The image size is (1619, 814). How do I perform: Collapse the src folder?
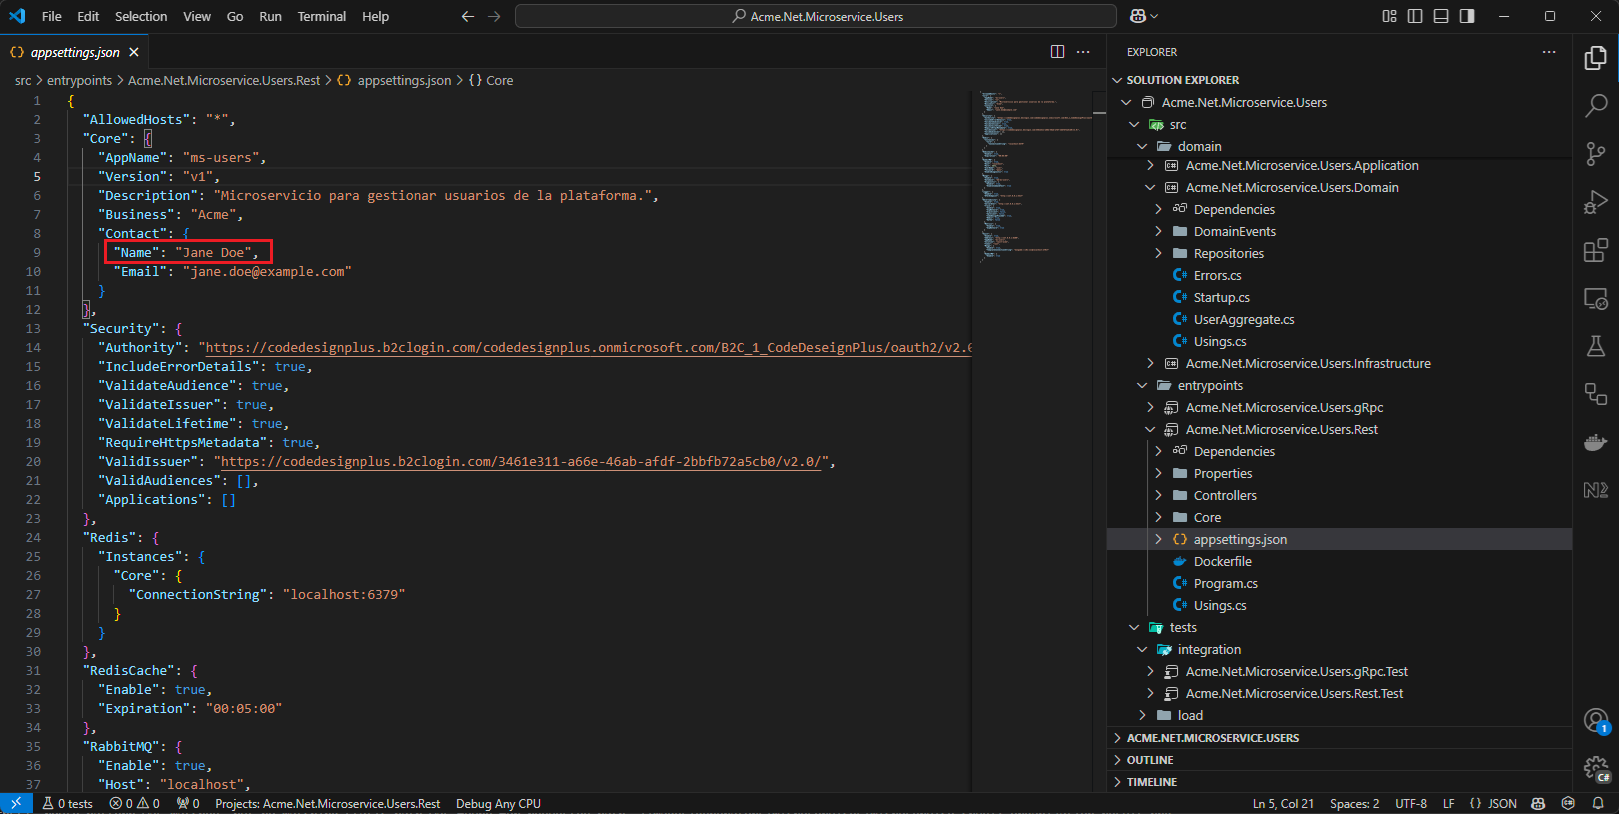(x=1134, y=124)
